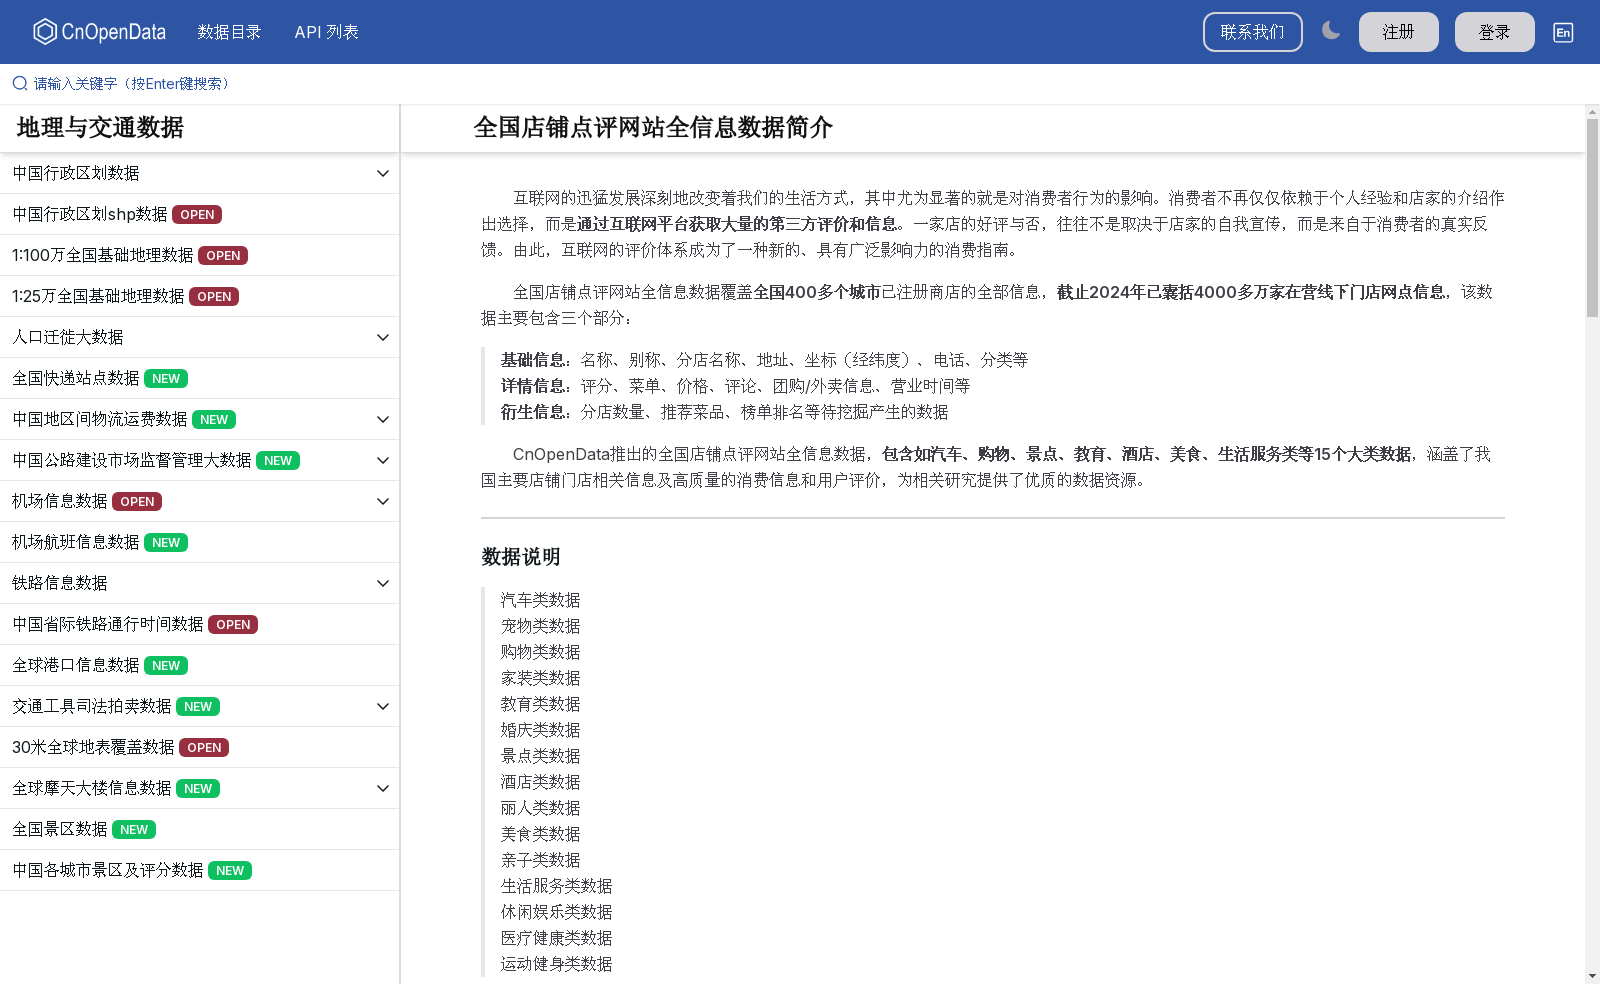Click the 汽车类数据 list entry
Viewport: 1600px width, 1000px height.
tap(541, 600)
